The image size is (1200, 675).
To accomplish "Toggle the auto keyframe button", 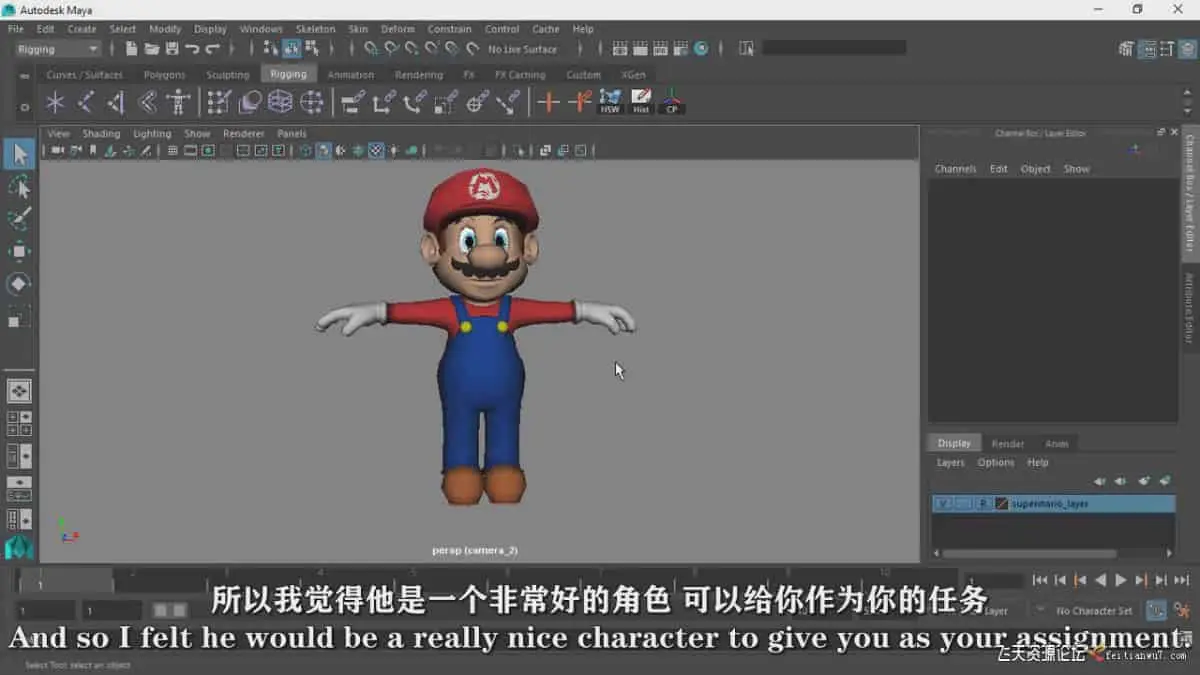I will tap(1156, 610).
